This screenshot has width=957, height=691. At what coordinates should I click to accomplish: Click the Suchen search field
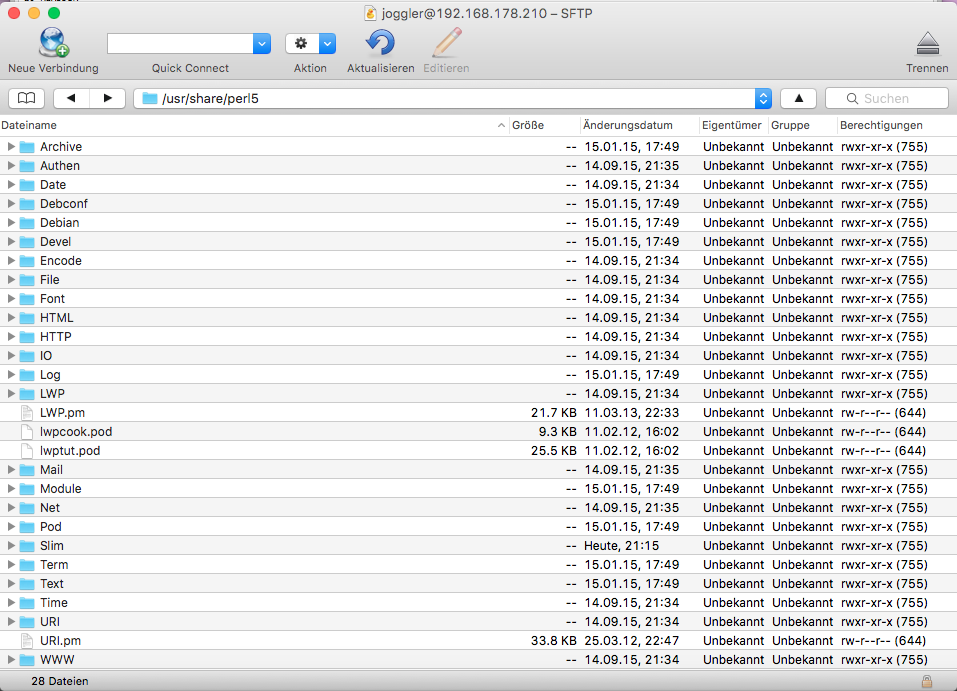point(887,98)
